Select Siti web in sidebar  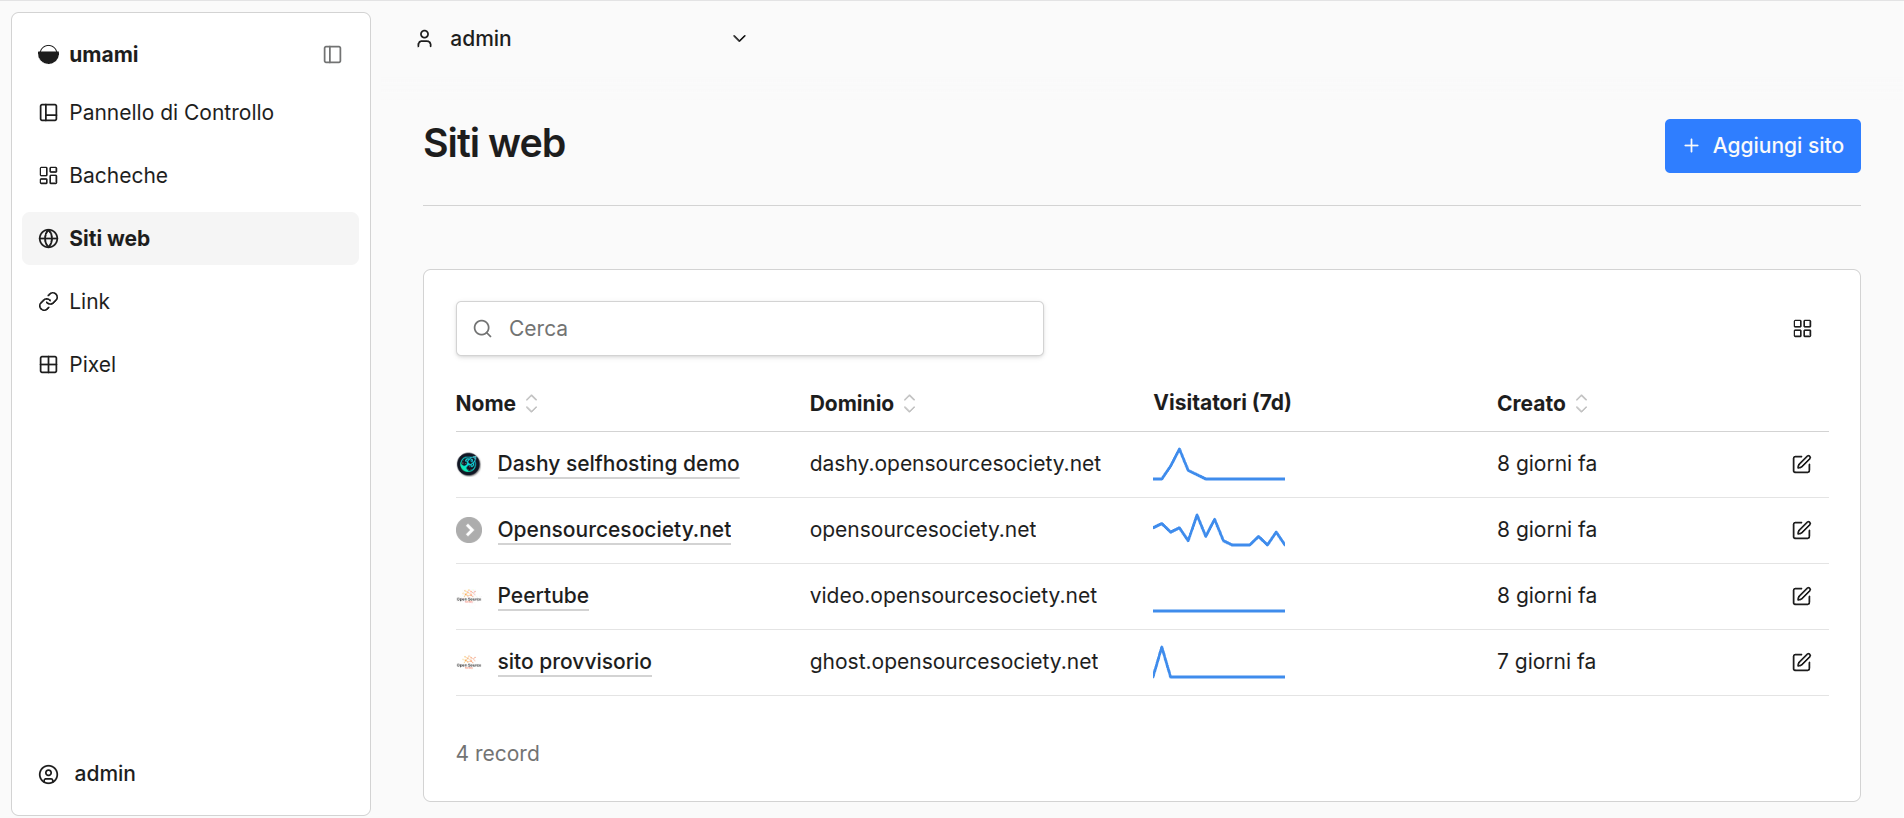(x=190, y=238)
